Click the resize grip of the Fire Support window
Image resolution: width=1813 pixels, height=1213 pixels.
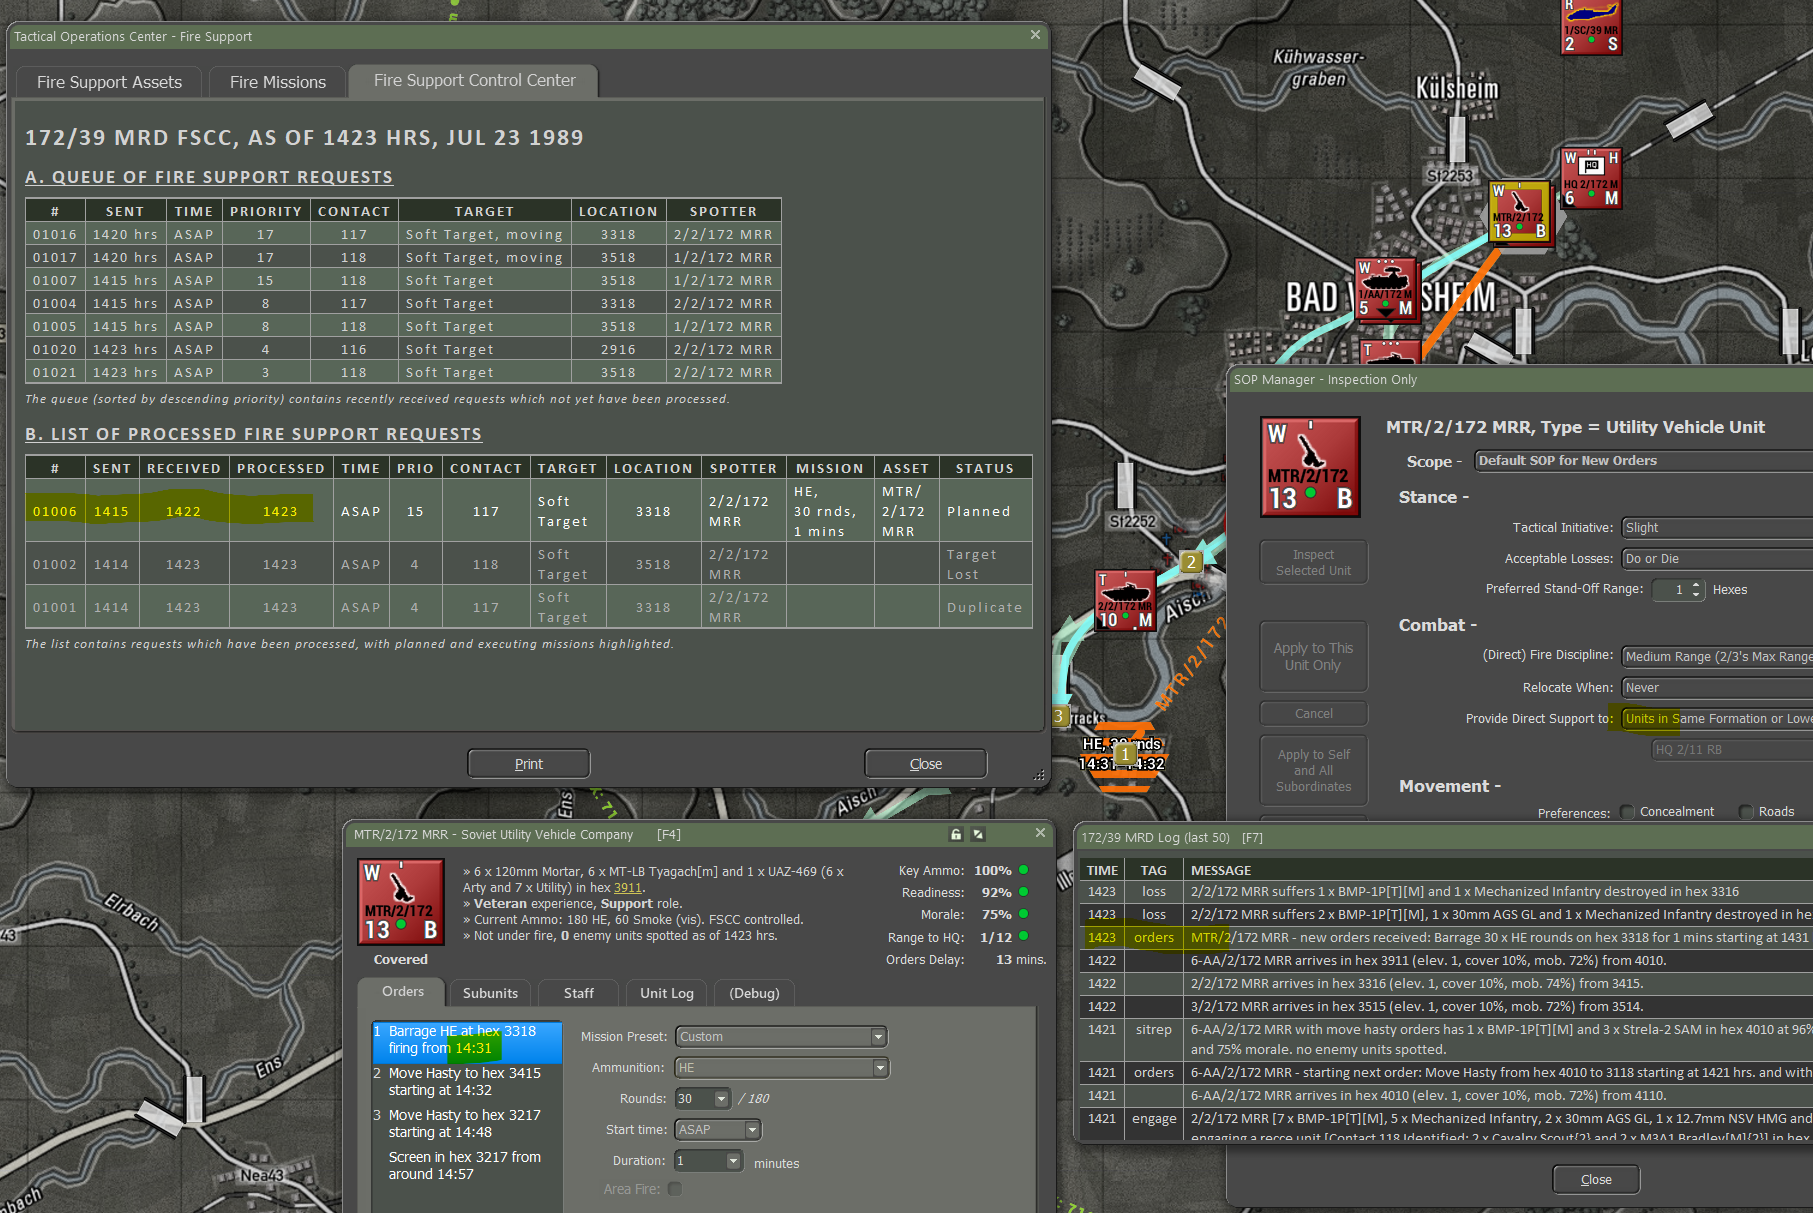(1039, 775)
